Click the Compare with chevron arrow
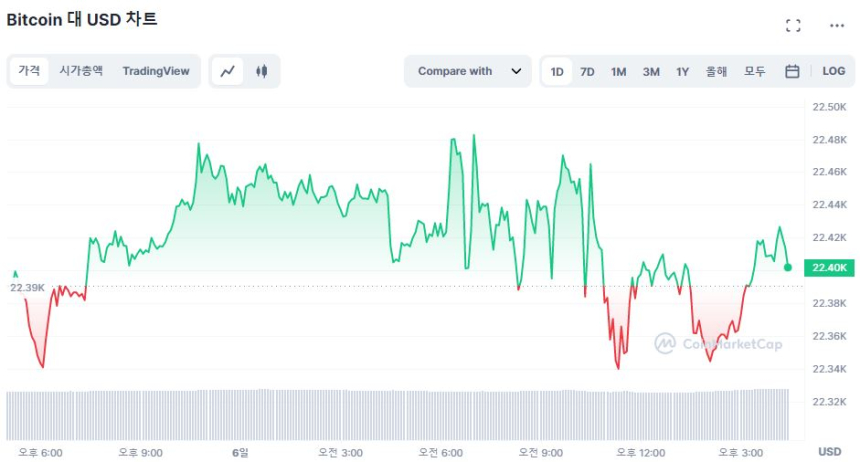The height and width of the screenshot is (462, 860). click(516, 71)
